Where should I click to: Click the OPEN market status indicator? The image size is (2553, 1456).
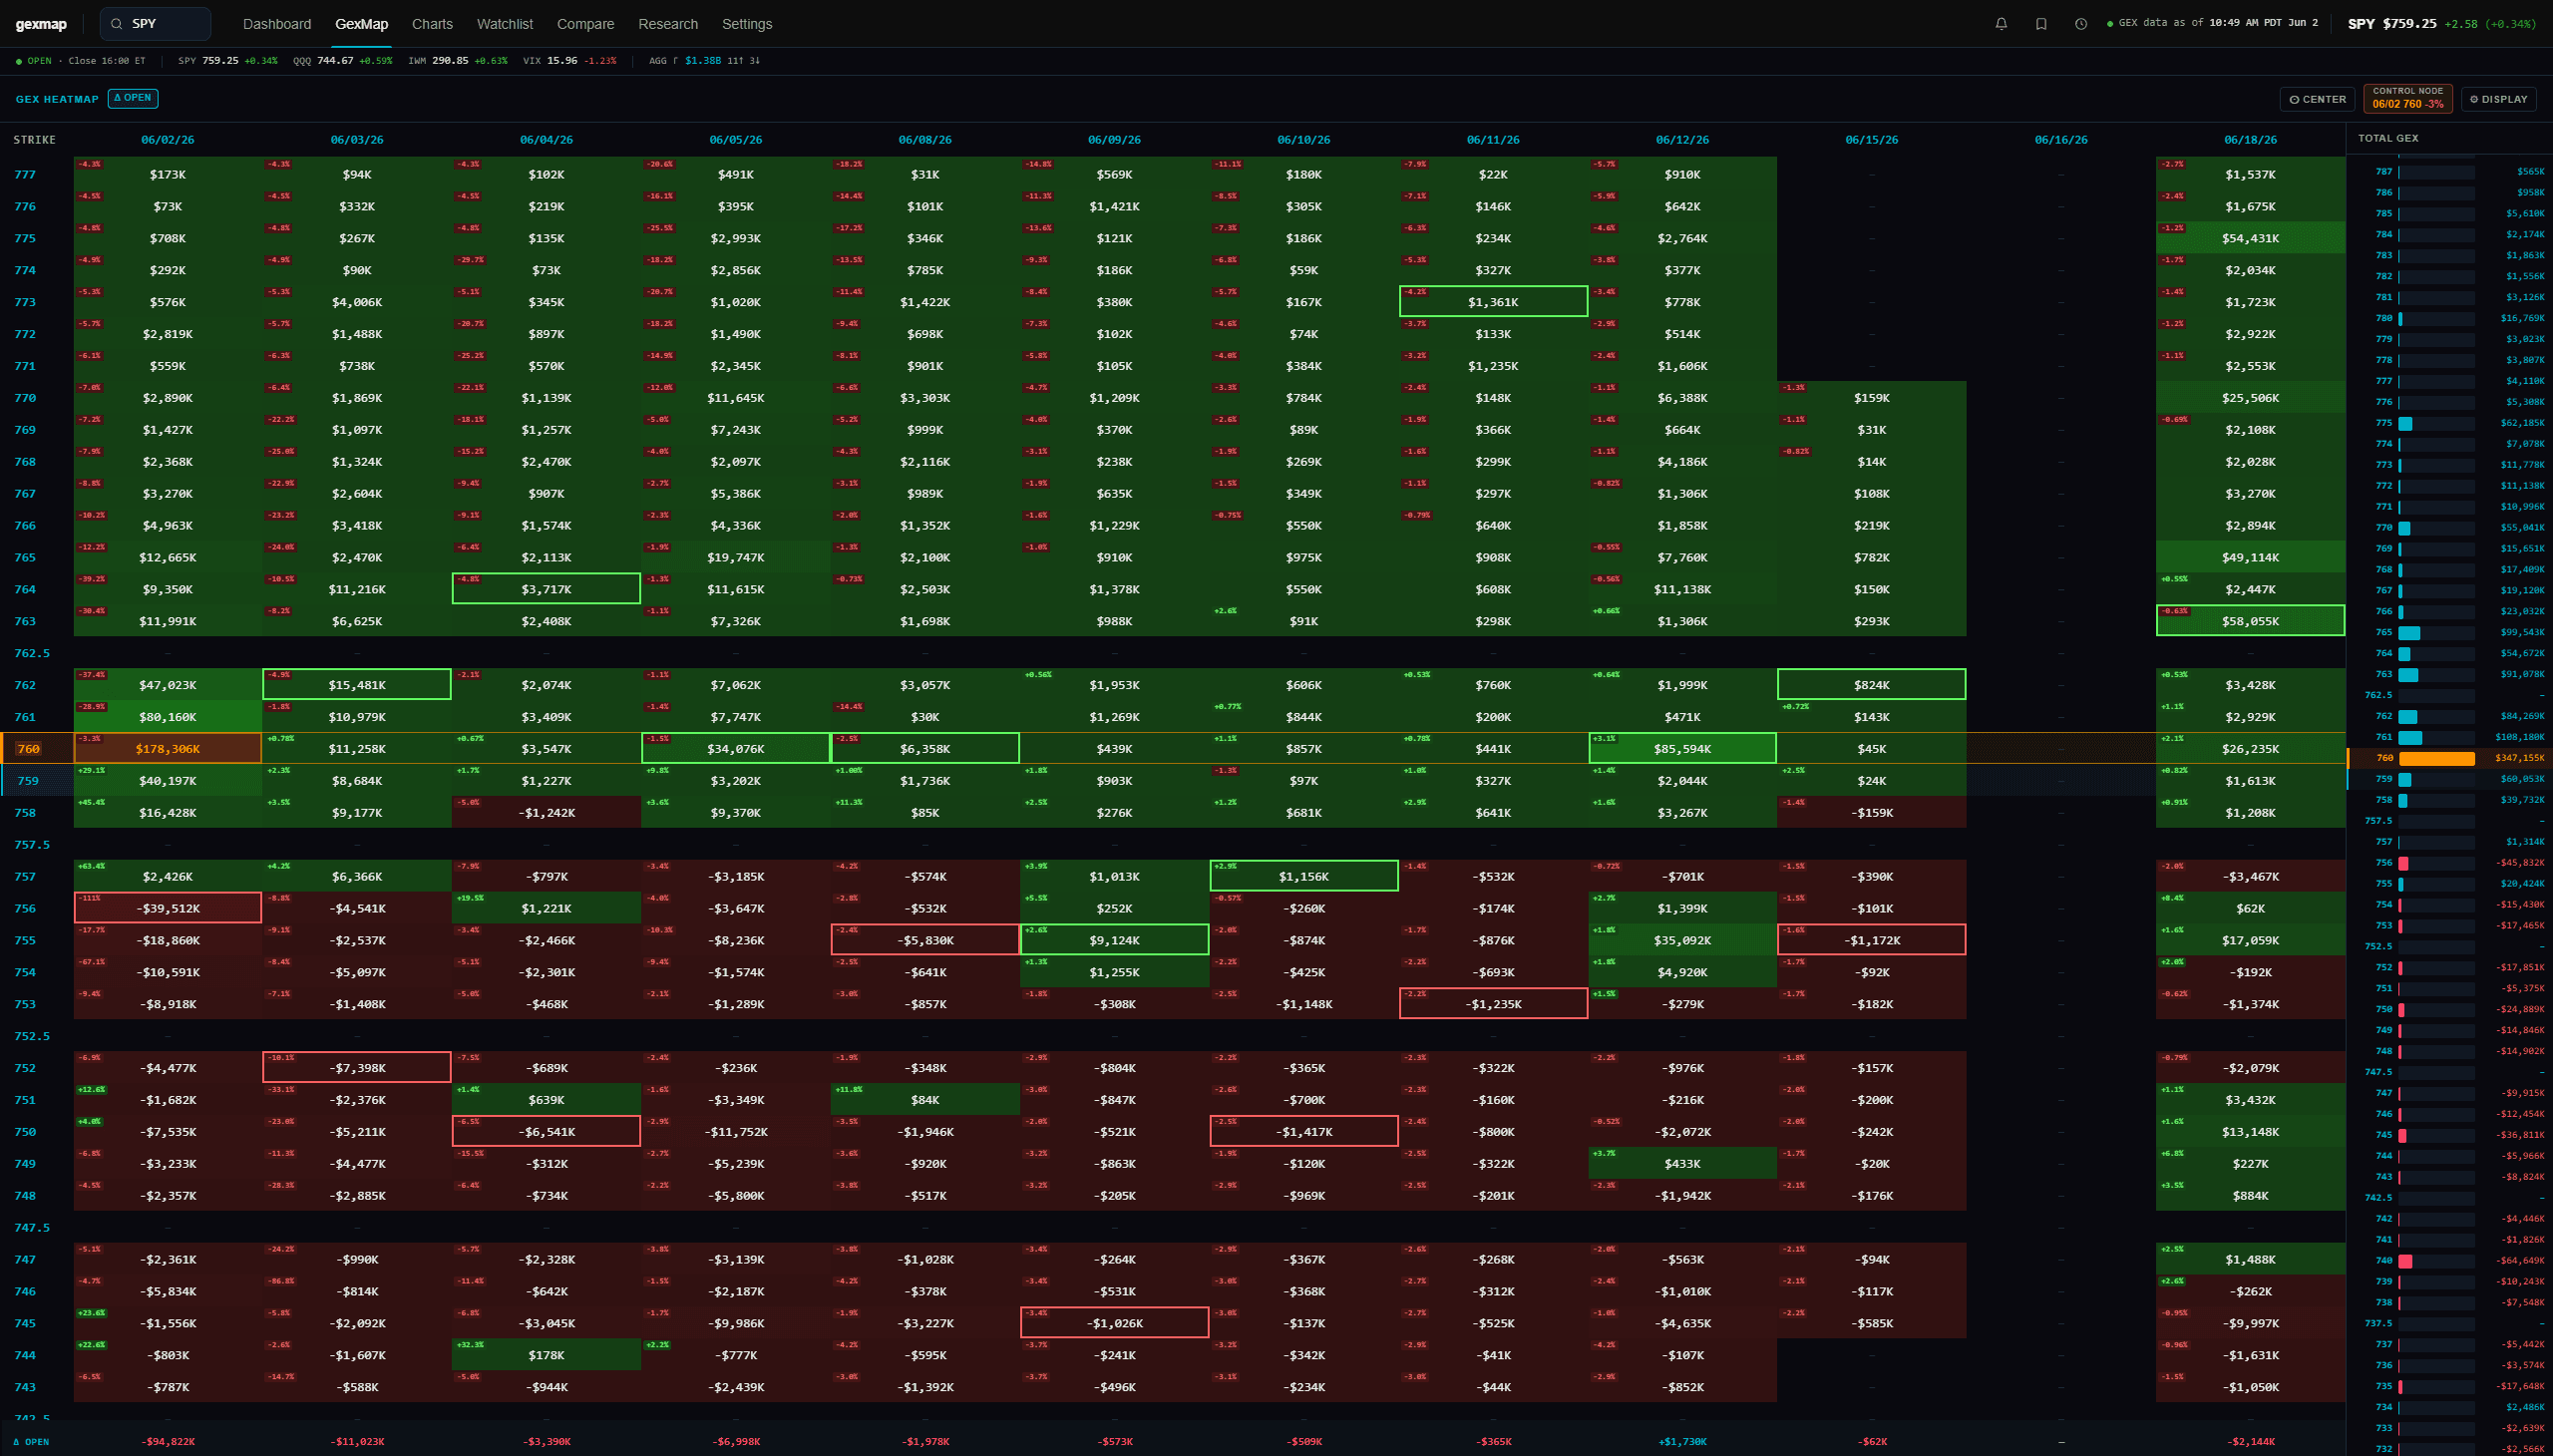(x=34, y=61)
